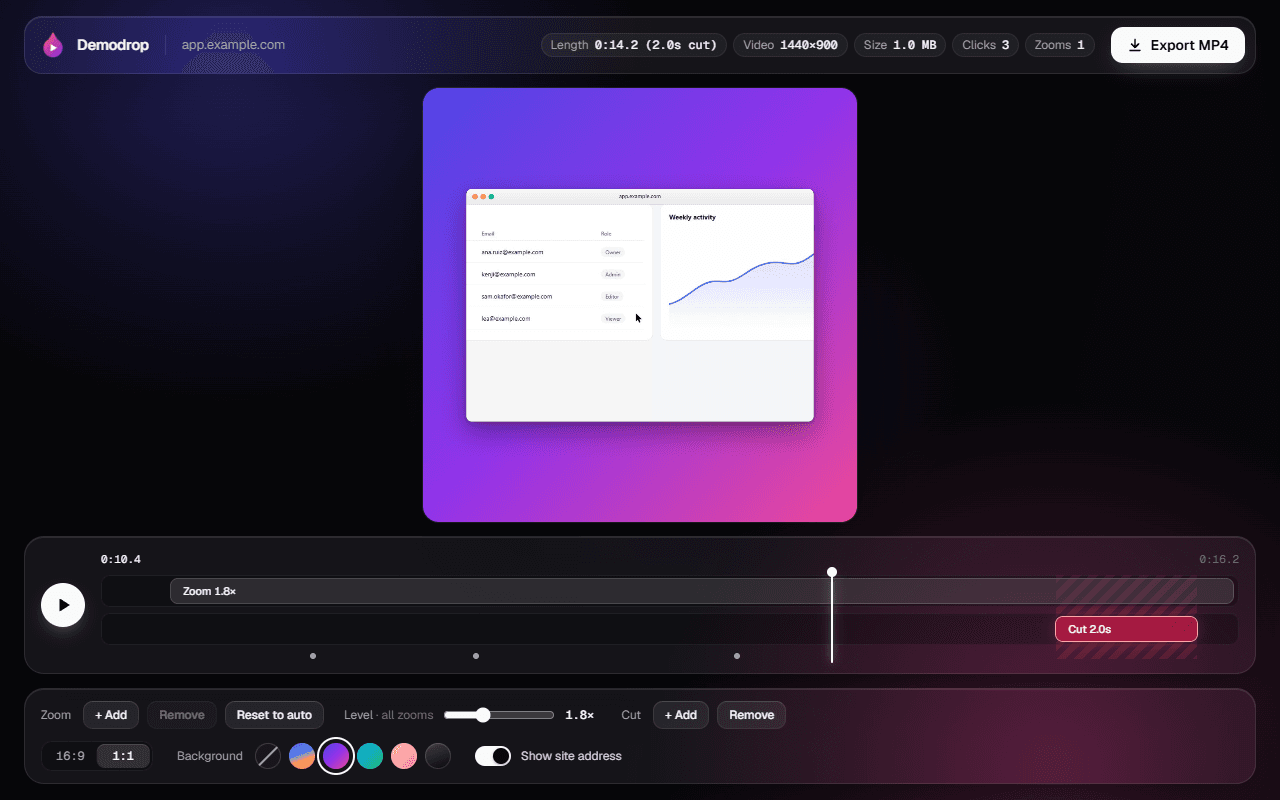Viewport: 1280px width, 800px height.
Task: Click the Size 1.0 MB pill
Action: tap(900, 45)
